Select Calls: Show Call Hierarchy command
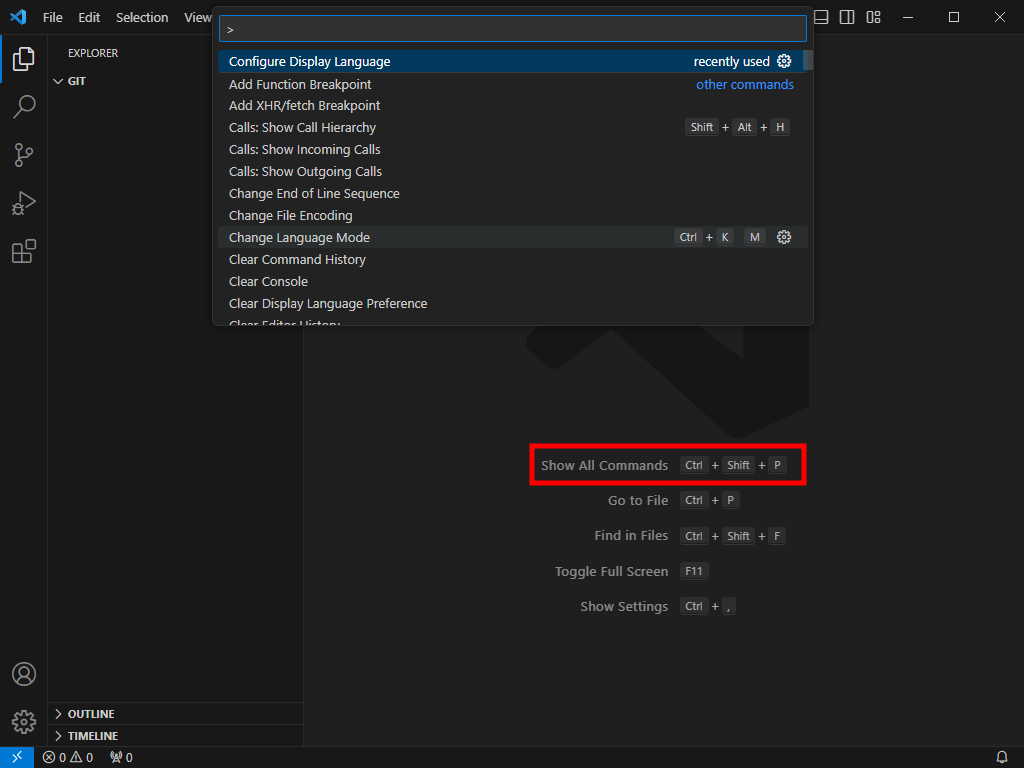Screen dimensions: 1024x768 [513, 127]
